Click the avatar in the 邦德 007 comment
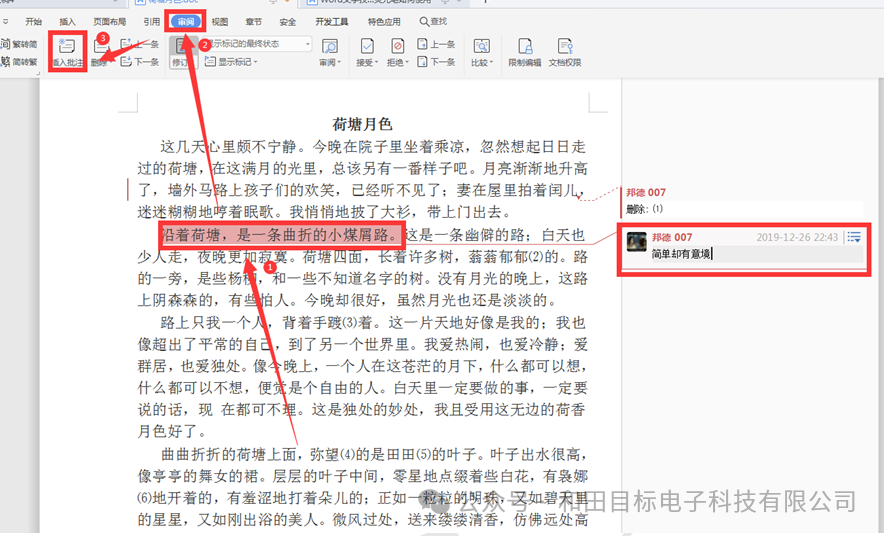 [637, 242]
